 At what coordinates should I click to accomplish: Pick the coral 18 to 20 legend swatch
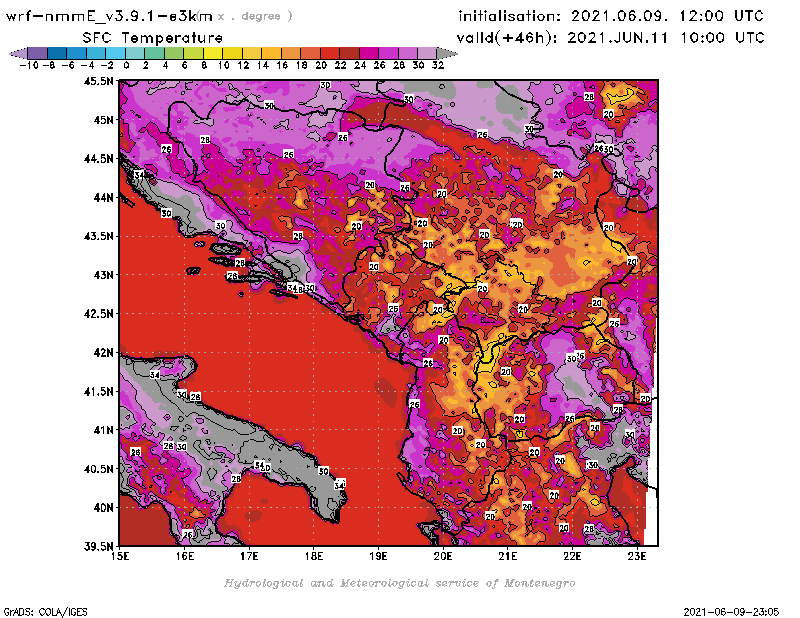[x=310, y=53]
